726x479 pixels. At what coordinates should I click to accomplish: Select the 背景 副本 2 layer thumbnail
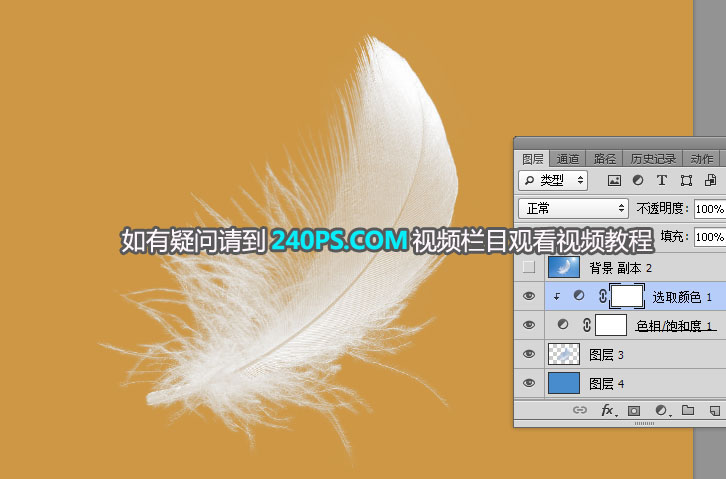(564, 267)
